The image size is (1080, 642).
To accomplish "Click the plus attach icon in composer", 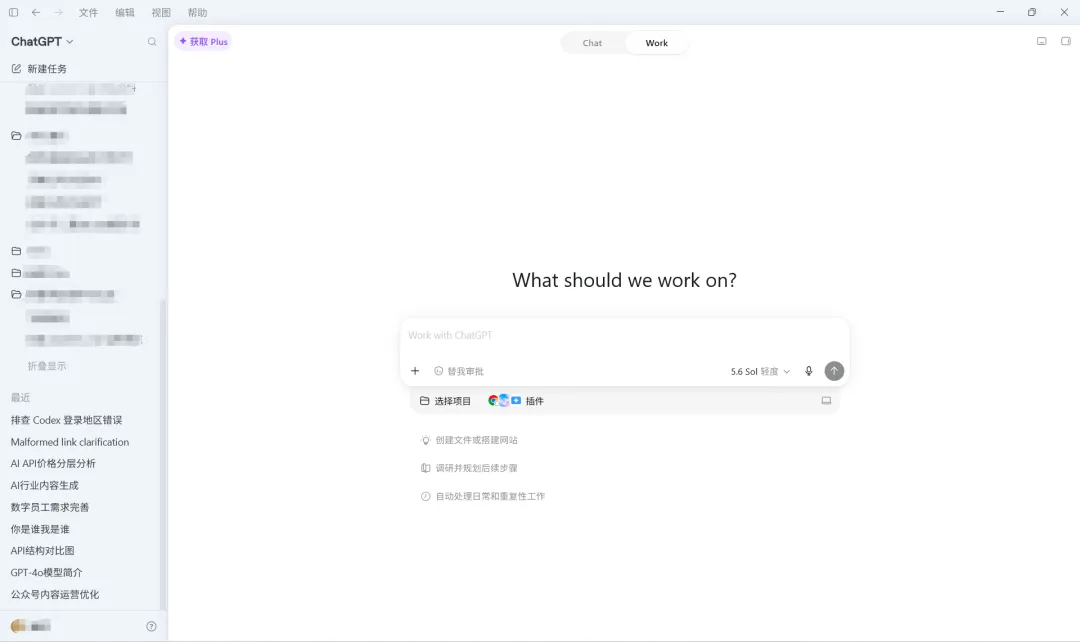I will pyautogui.click(x=415, y=371).
